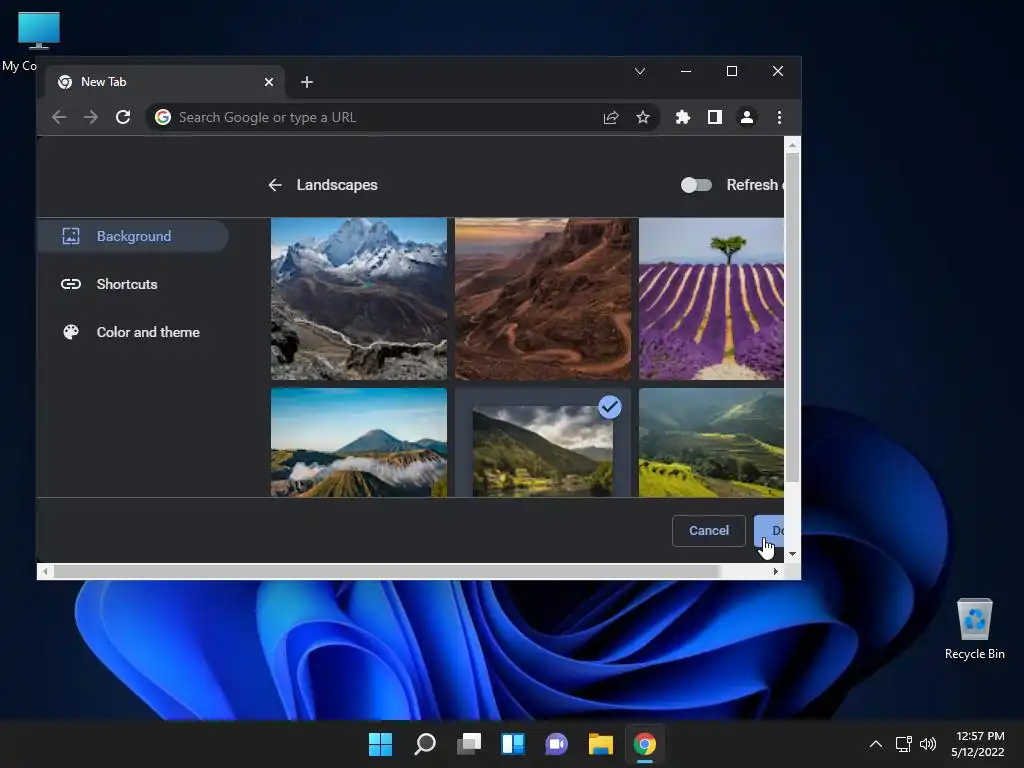Open the Chrome profile avatar
The width and height of the screenshot is (1024, 768).
click(746, 118)
